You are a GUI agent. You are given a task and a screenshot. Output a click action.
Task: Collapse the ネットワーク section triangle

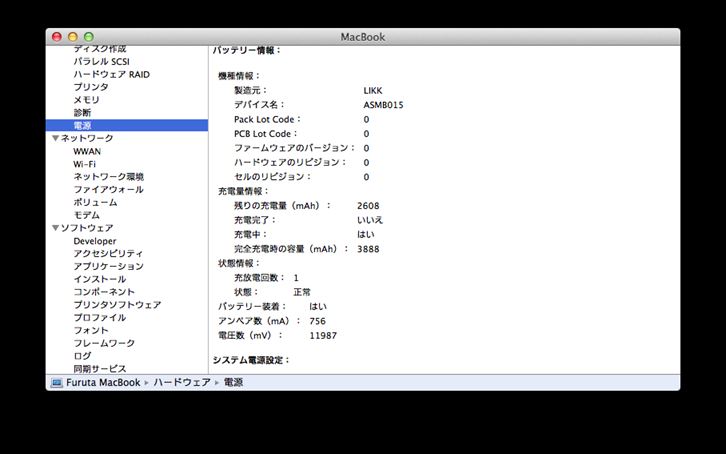tap(56, 138)
